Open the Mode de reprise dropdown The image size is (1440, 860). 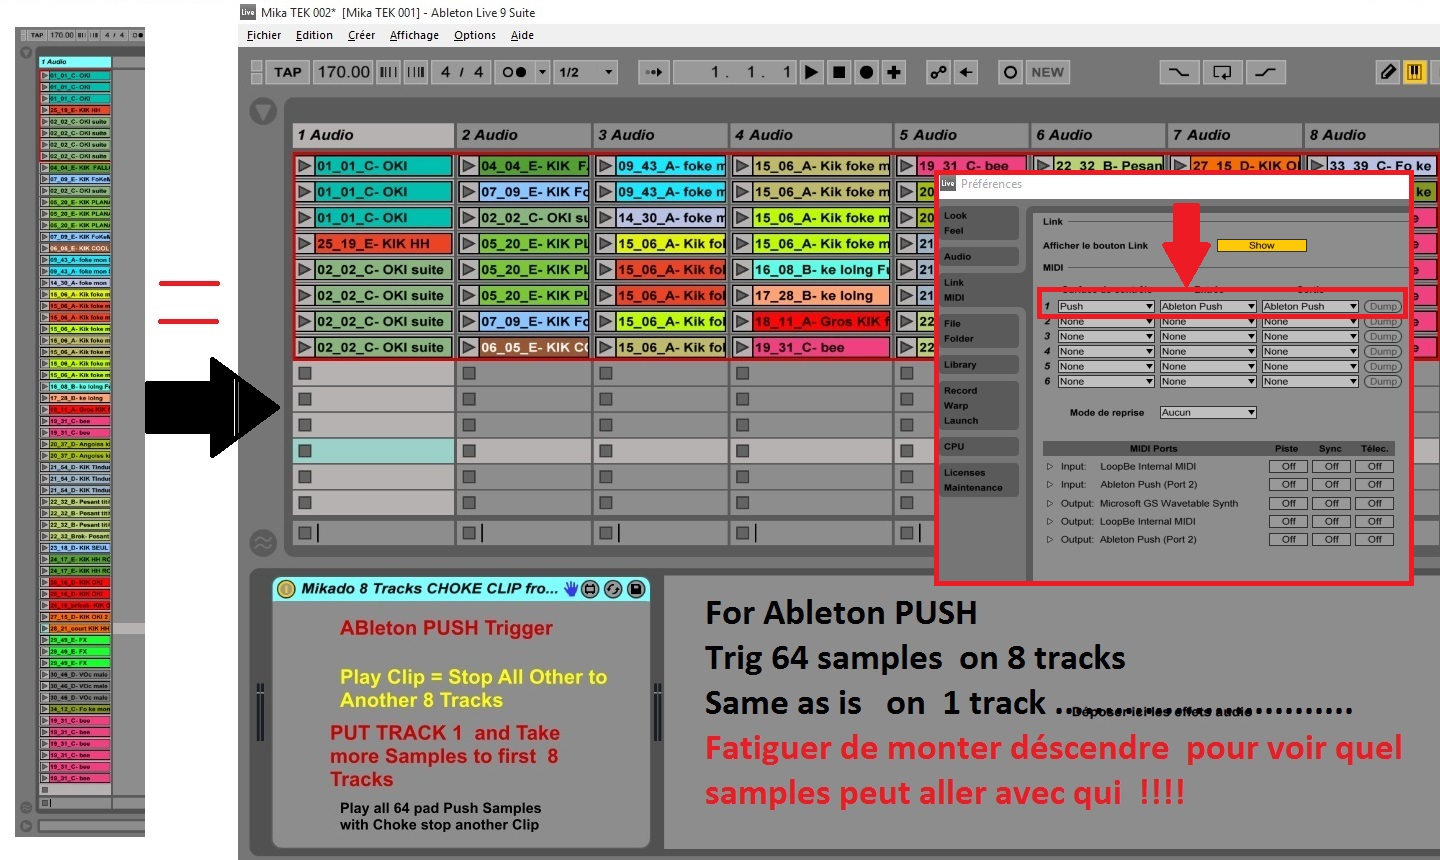pos(1207,412)
